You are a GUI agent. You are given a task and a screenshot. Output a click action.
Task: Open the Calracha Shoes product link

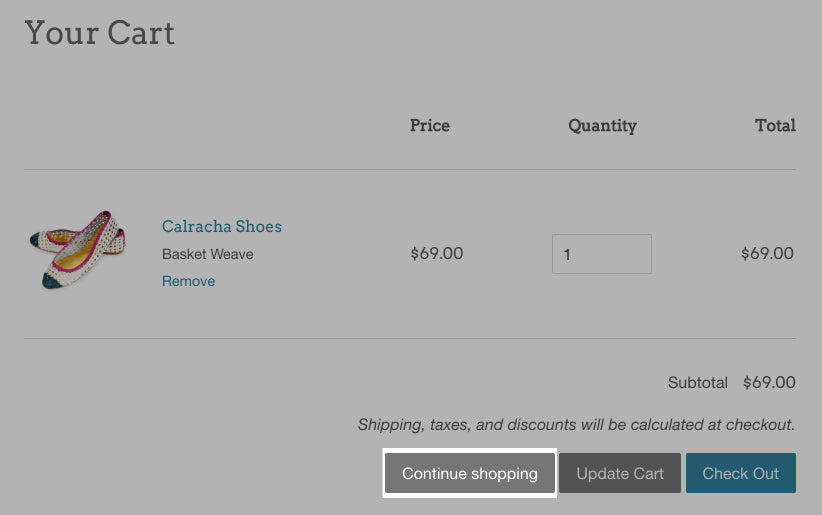tap(222, 226)
